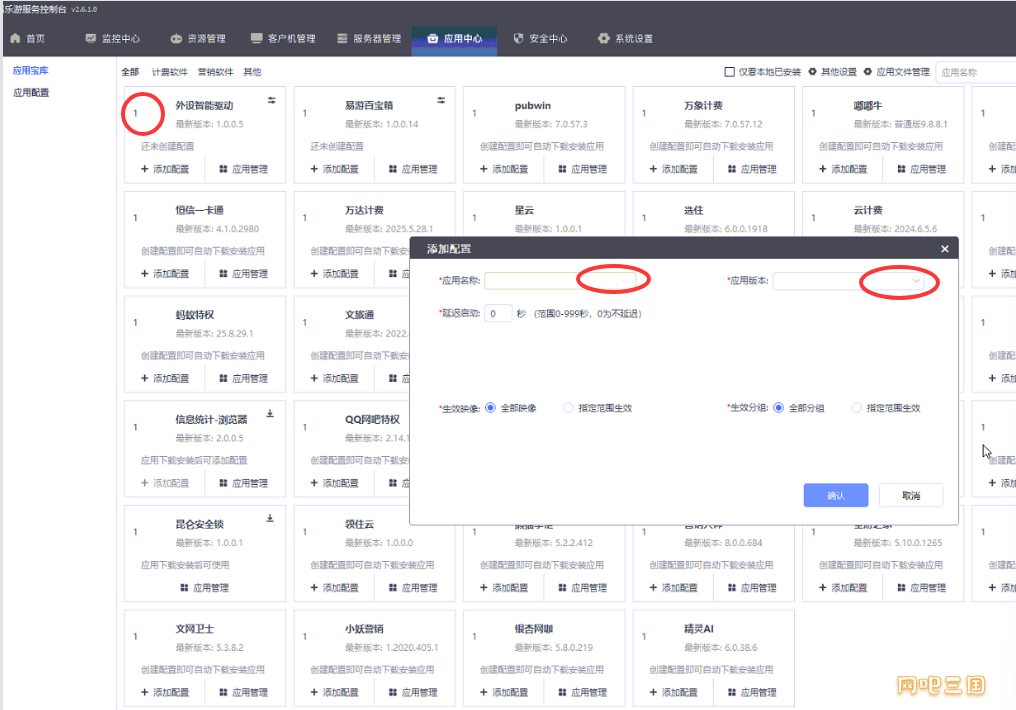1016x710 pixels.
Task: Select 全部映像 radio for 生效映像
Action: pos(491,407)
